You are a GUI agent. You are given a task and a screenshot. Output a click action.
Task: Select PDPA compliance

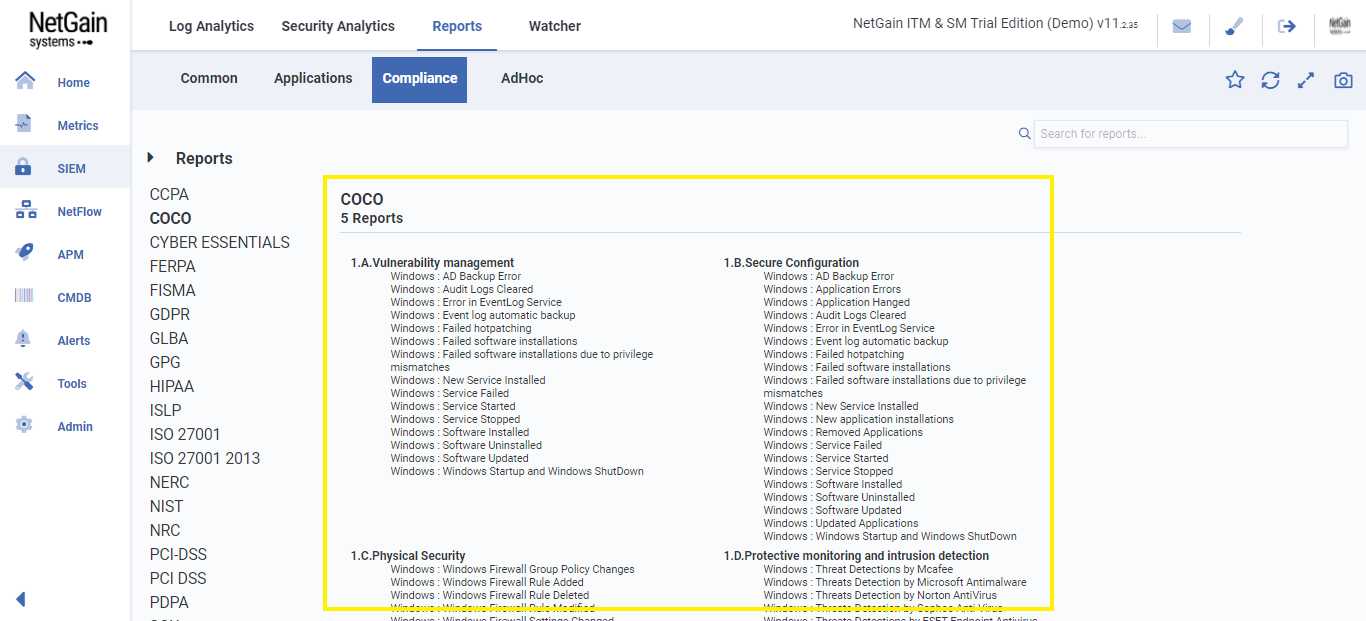pos(170,602)
